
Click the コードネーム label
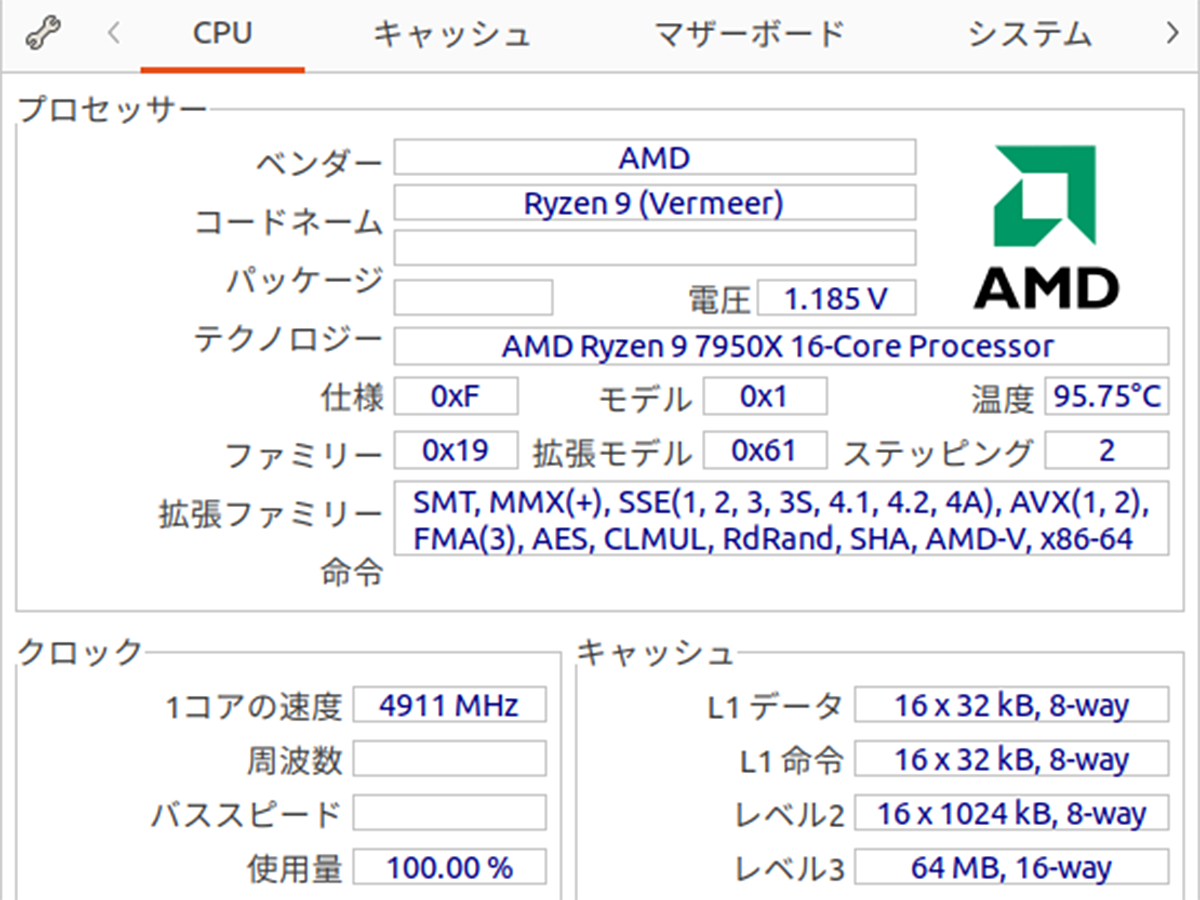288,221
